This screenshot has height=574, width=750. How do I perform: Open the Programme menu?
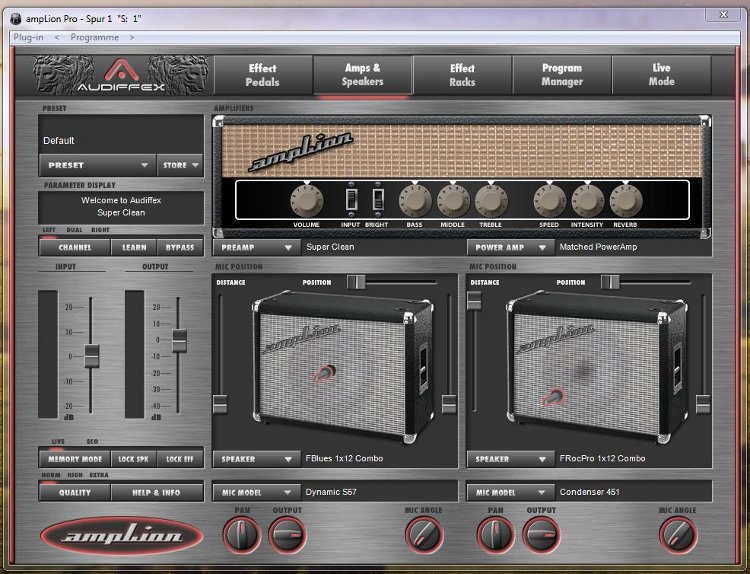pos(95,37)
